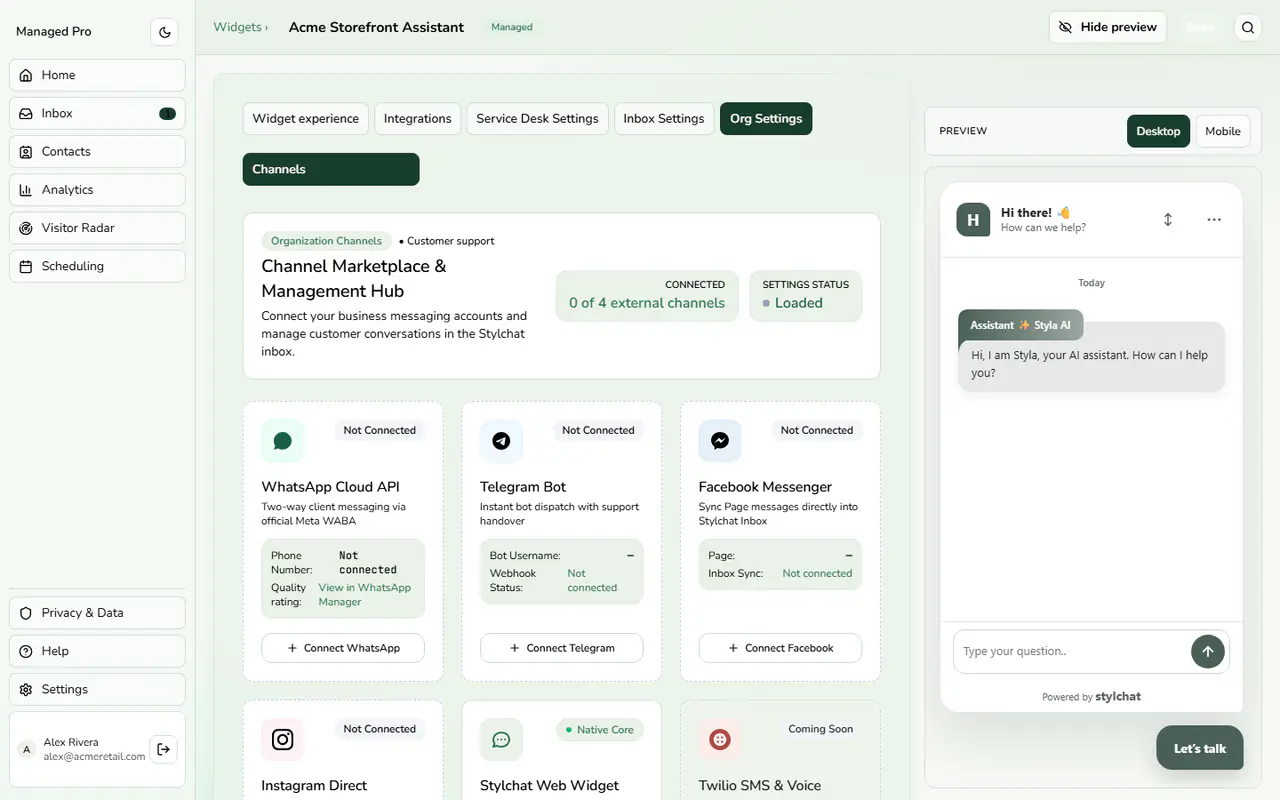Send message with the arrow button

click(1208, 651)
